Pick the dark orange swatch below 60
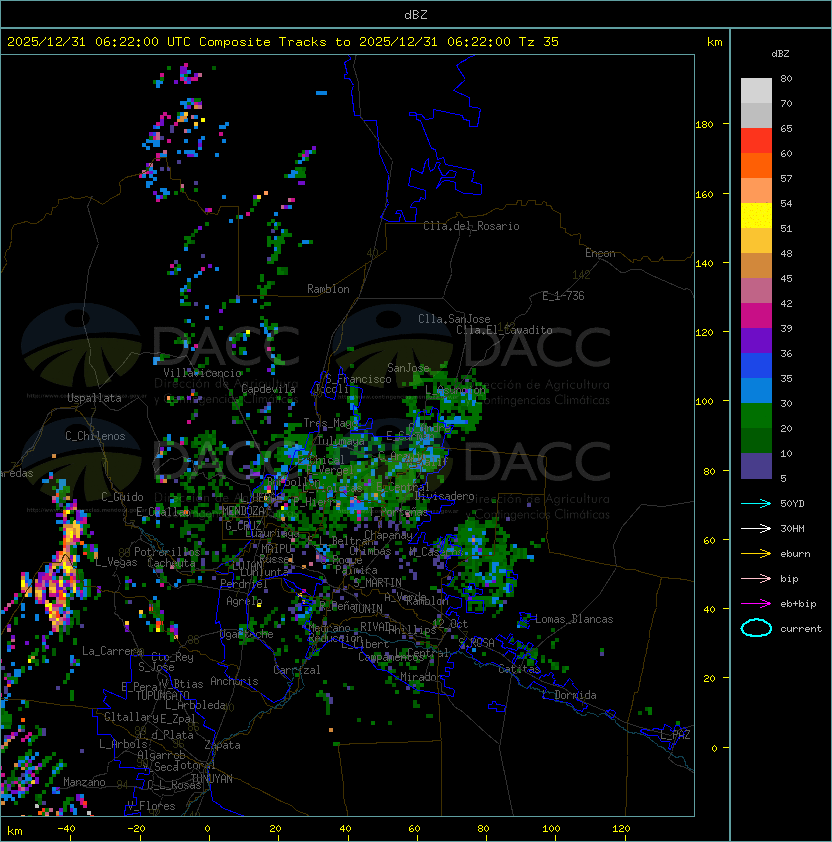The image size is (832, 842). [x=756, y=165]
